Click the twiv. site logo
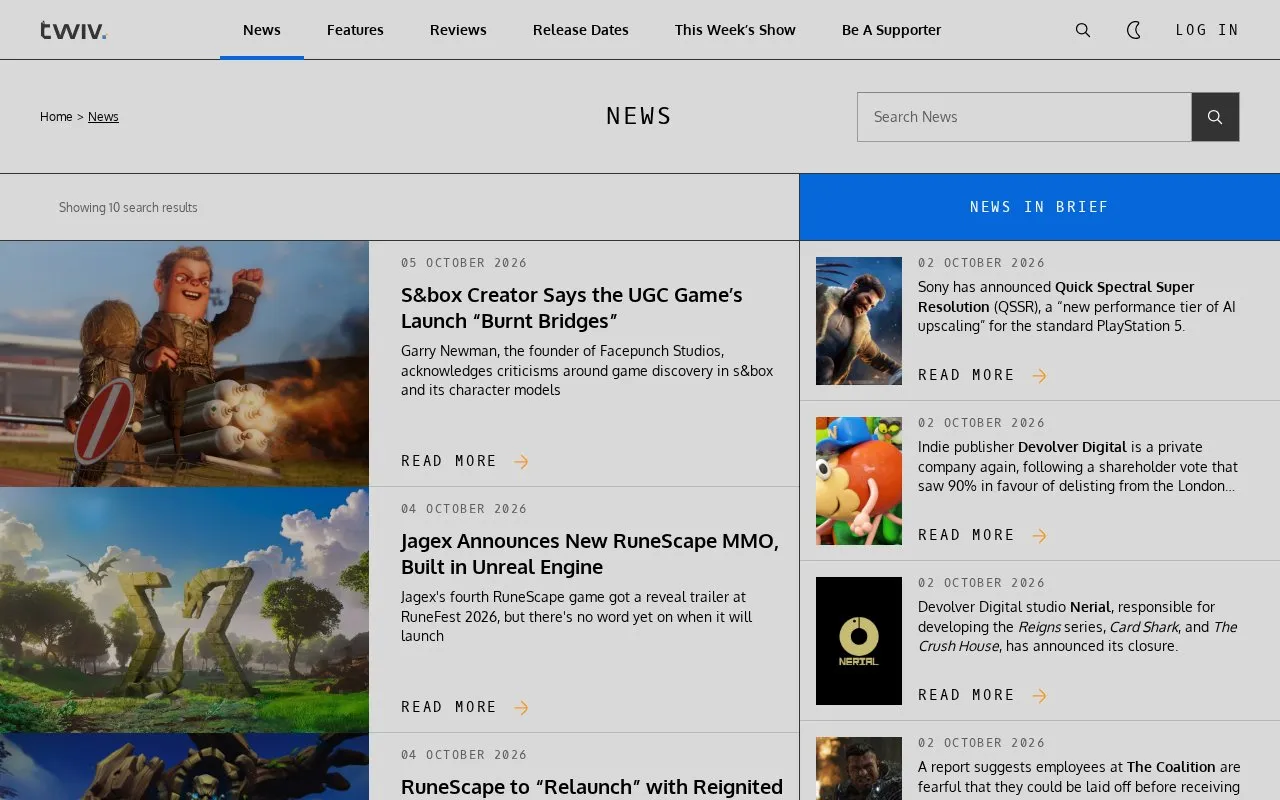 [x=73, y=30]
